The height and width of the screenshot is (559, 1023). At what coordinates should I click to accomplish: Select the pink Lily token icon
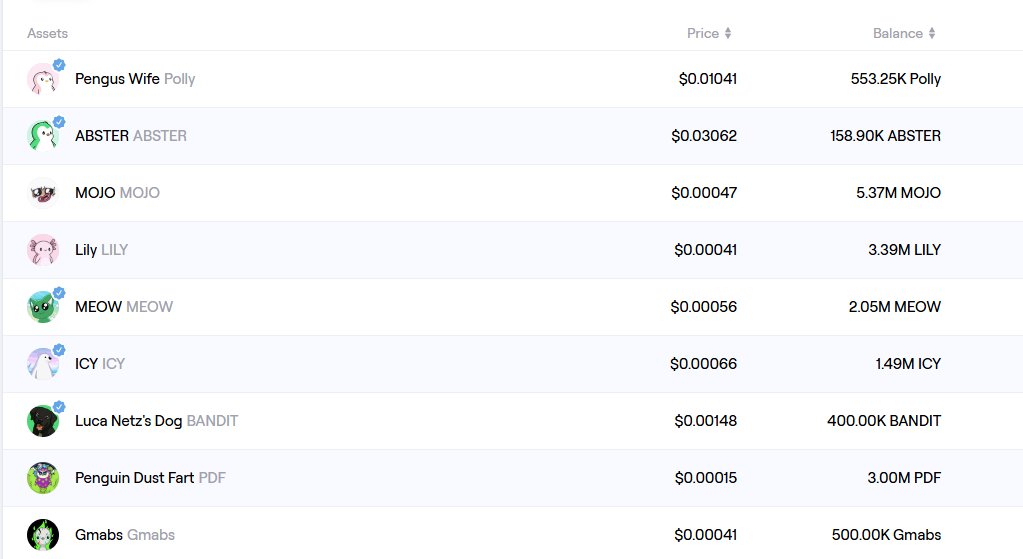click(x=42, y=250)
